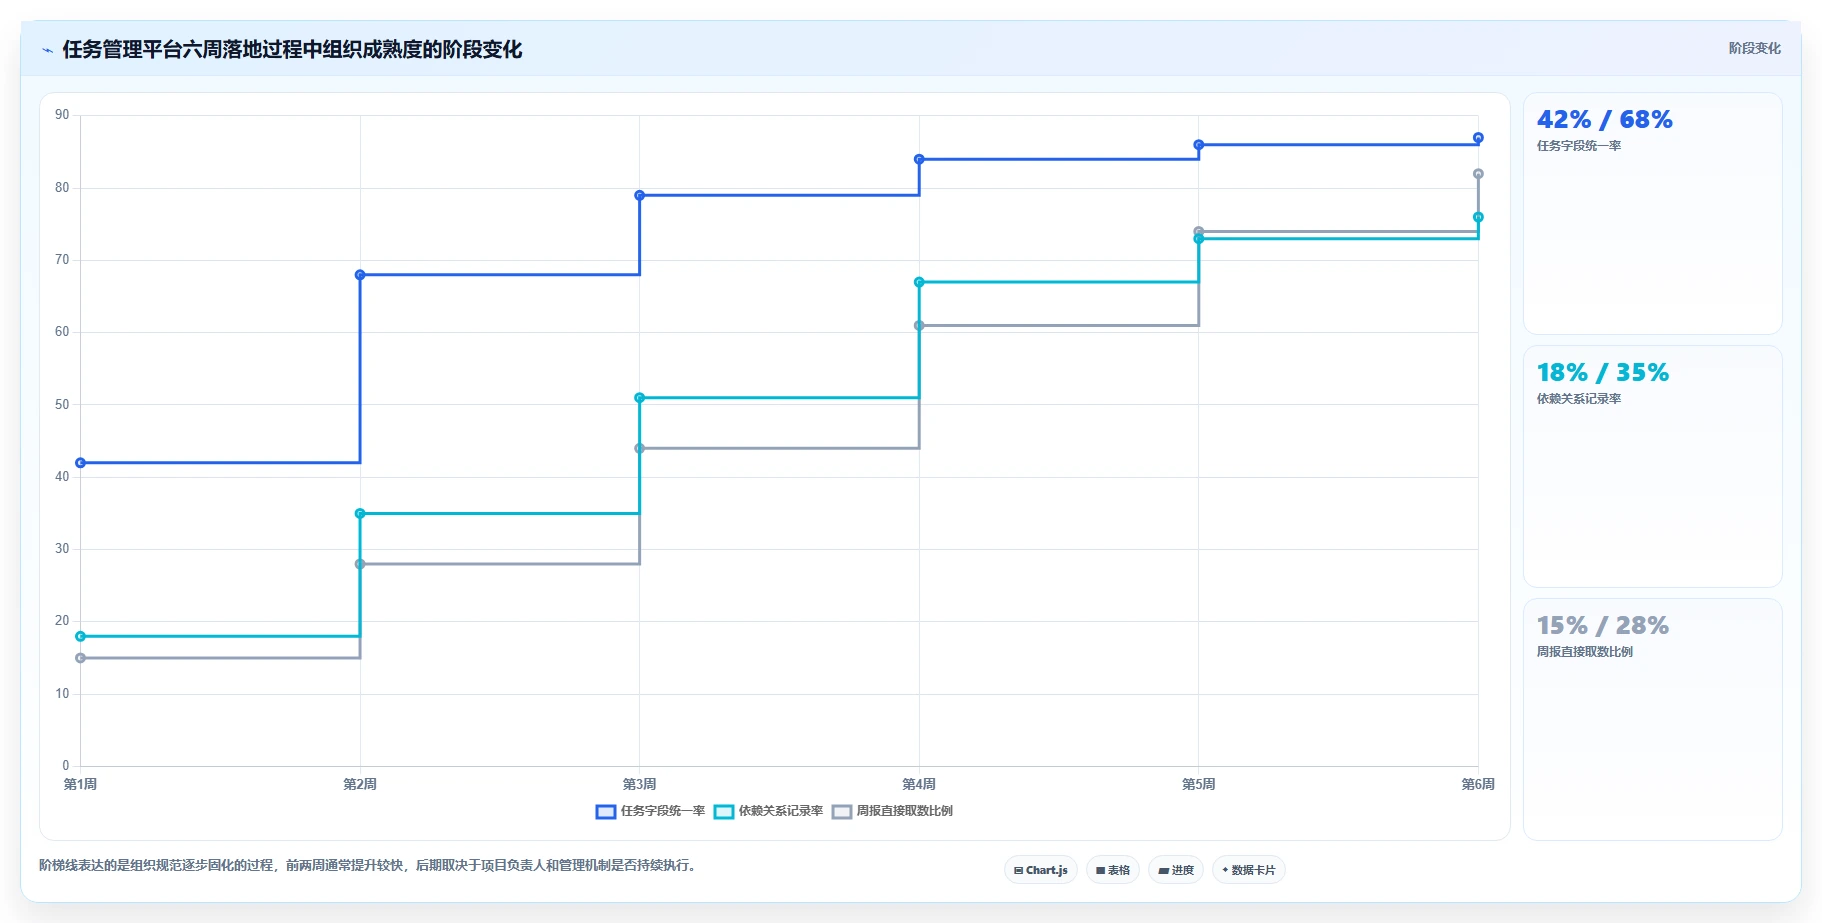This screenshot has height=923, width=1822.
Task: Toggle the 任务字段统一率 legend swatch
Action: [605, 811]
